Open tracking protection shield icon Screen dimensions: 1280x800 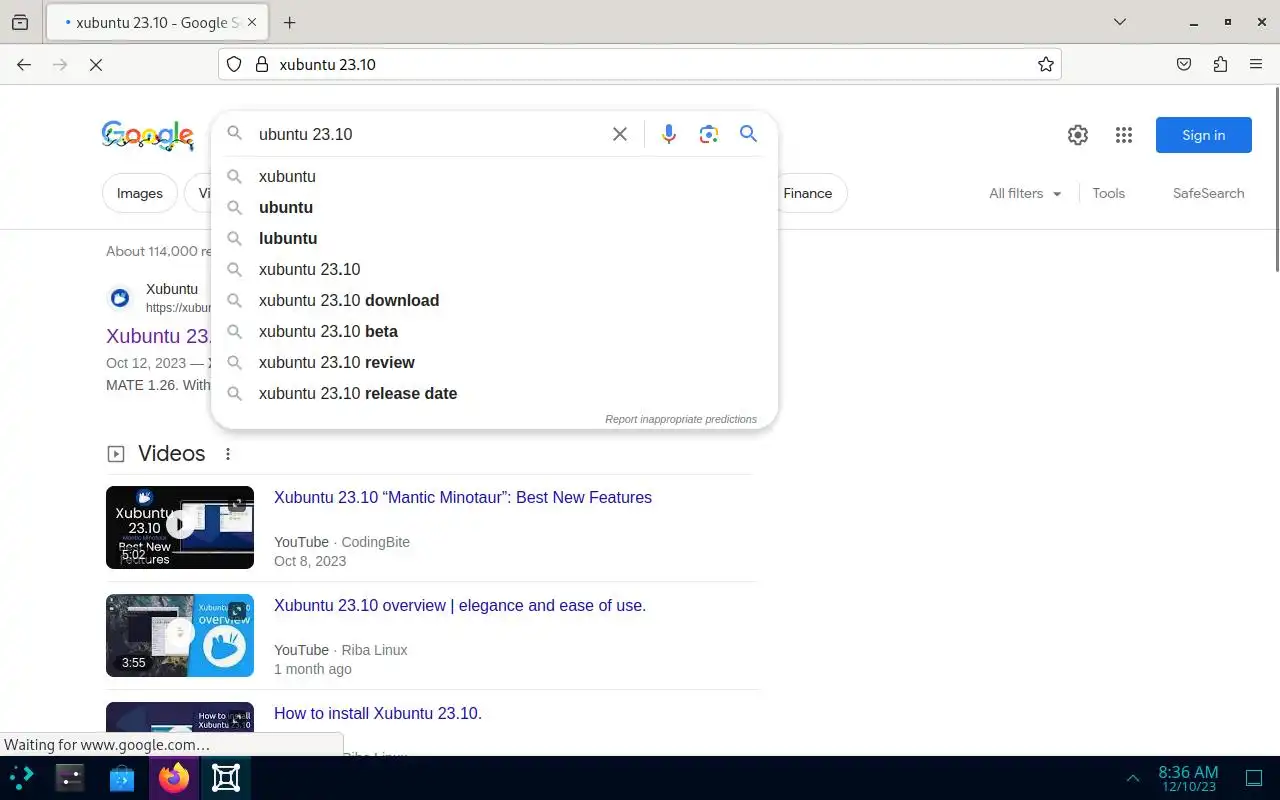point(234,64)
